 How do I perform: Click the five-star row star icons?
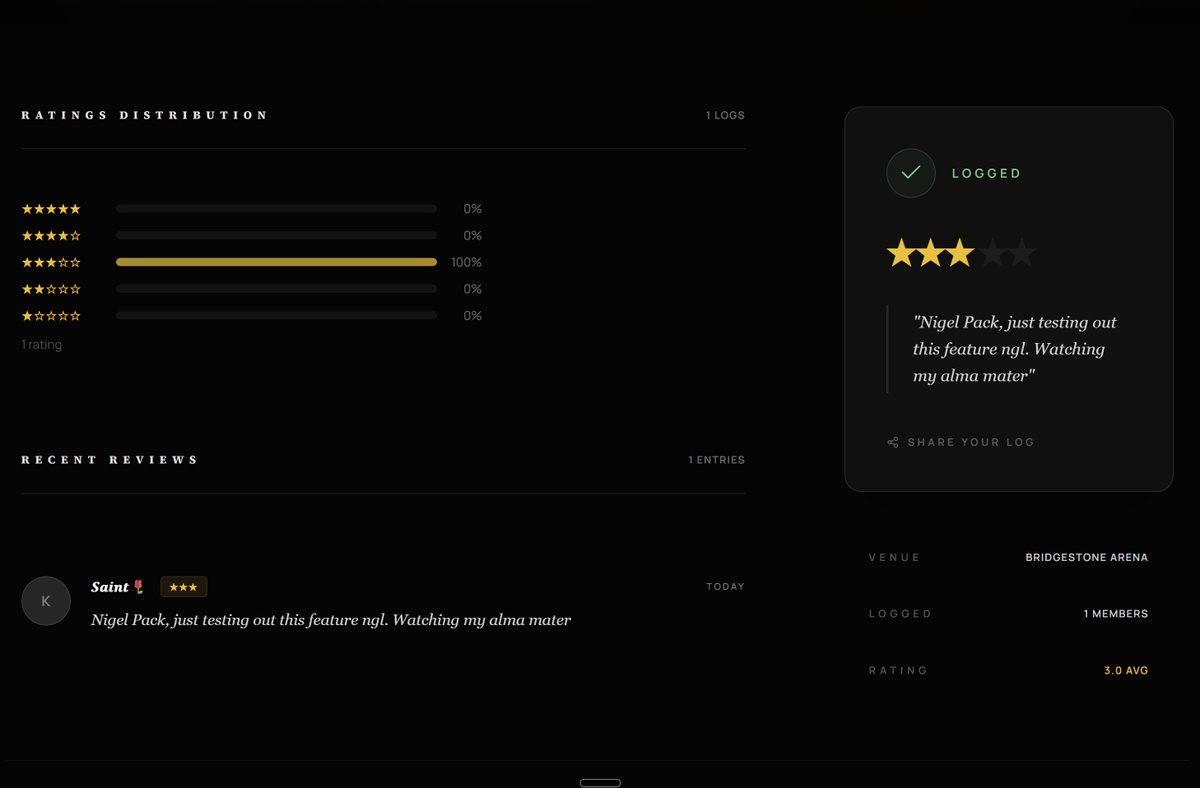tap(51, 209)
